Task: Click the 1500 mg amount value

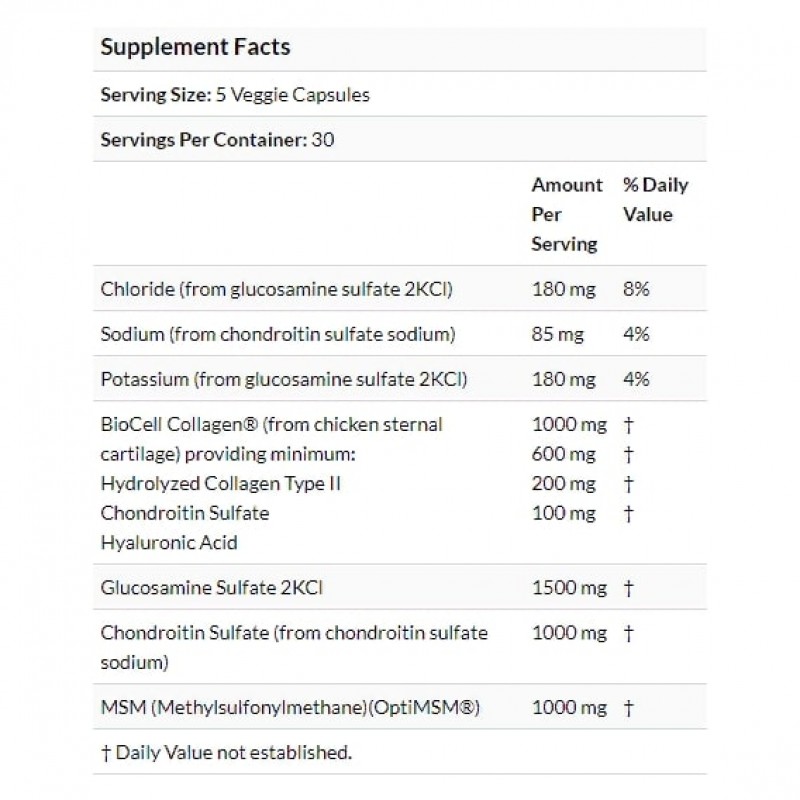Action: 569,589
